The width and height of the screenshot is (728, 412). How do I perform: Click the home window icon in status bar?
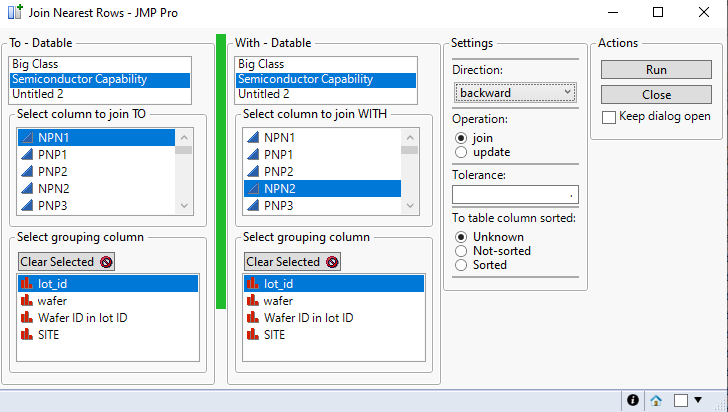(656, 400)
